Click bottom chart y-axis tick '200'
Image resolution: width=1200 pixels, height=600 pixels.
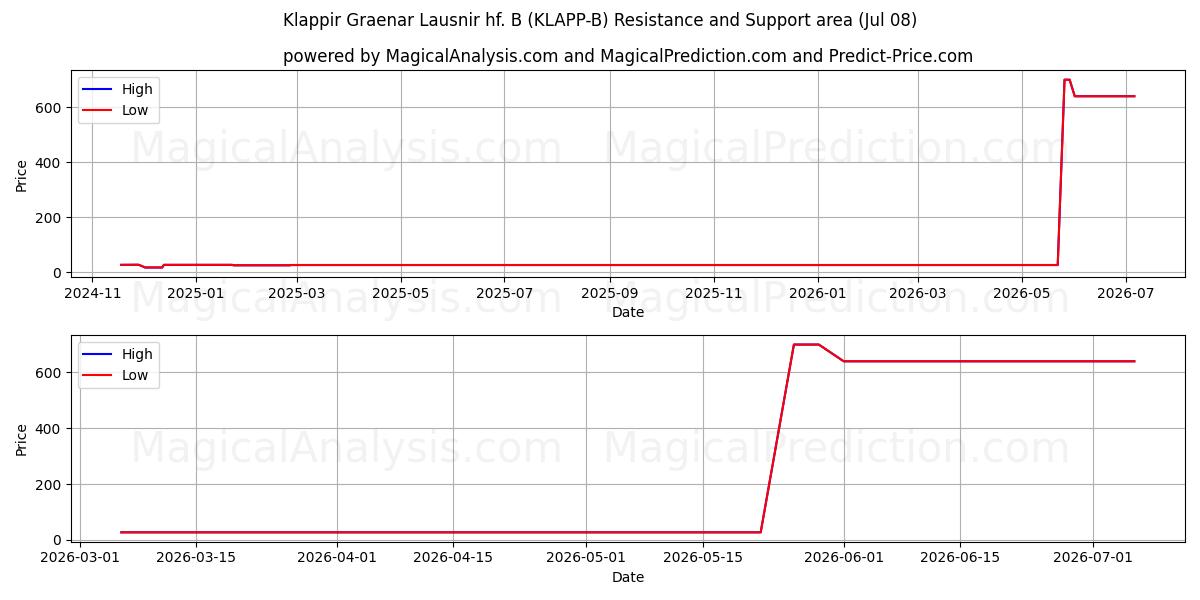[50, 485]
